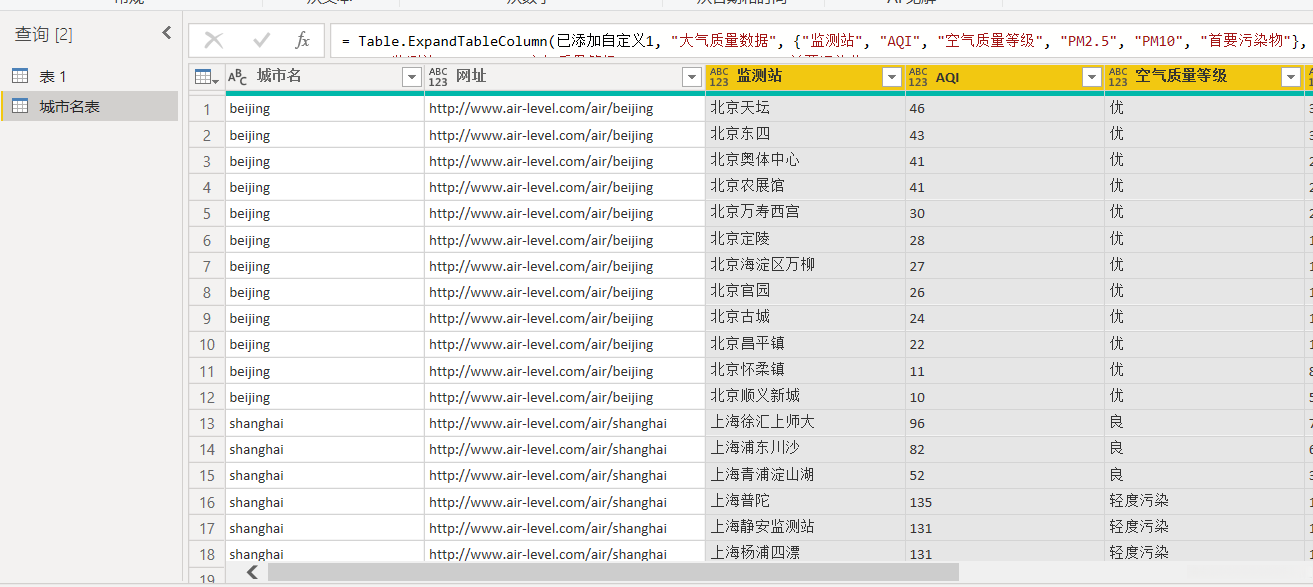Image resolution: width=1313 pixels, height=587 pixels.
Task: Click table icon beside 表 1 query
Action: (20, 76)
